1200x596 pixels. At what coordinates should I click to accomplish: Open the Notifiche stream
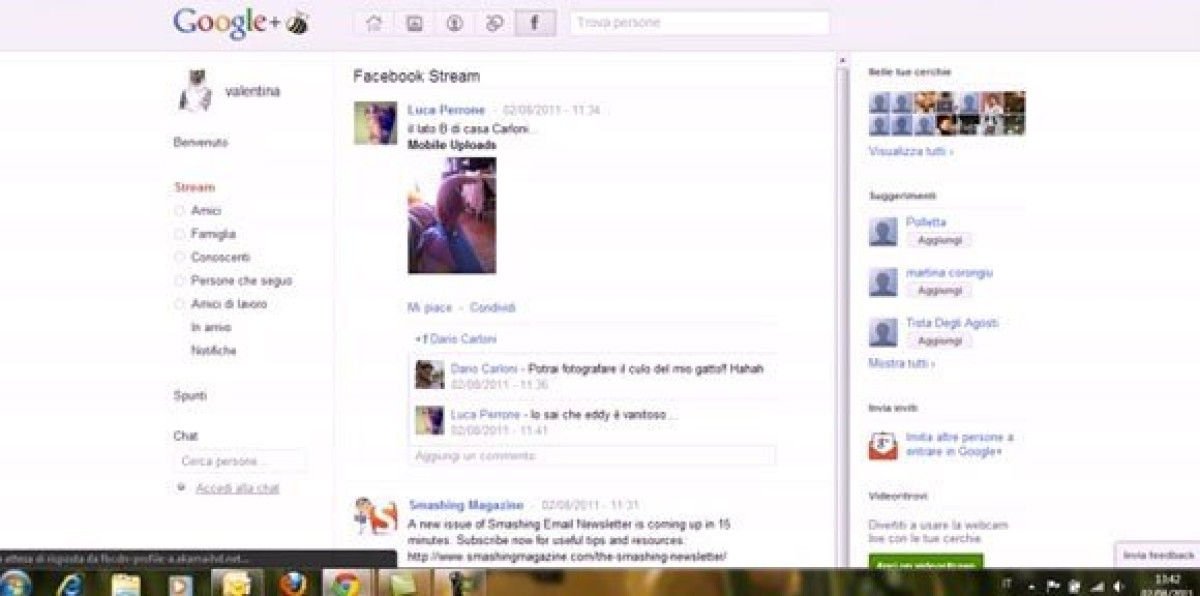214,351
